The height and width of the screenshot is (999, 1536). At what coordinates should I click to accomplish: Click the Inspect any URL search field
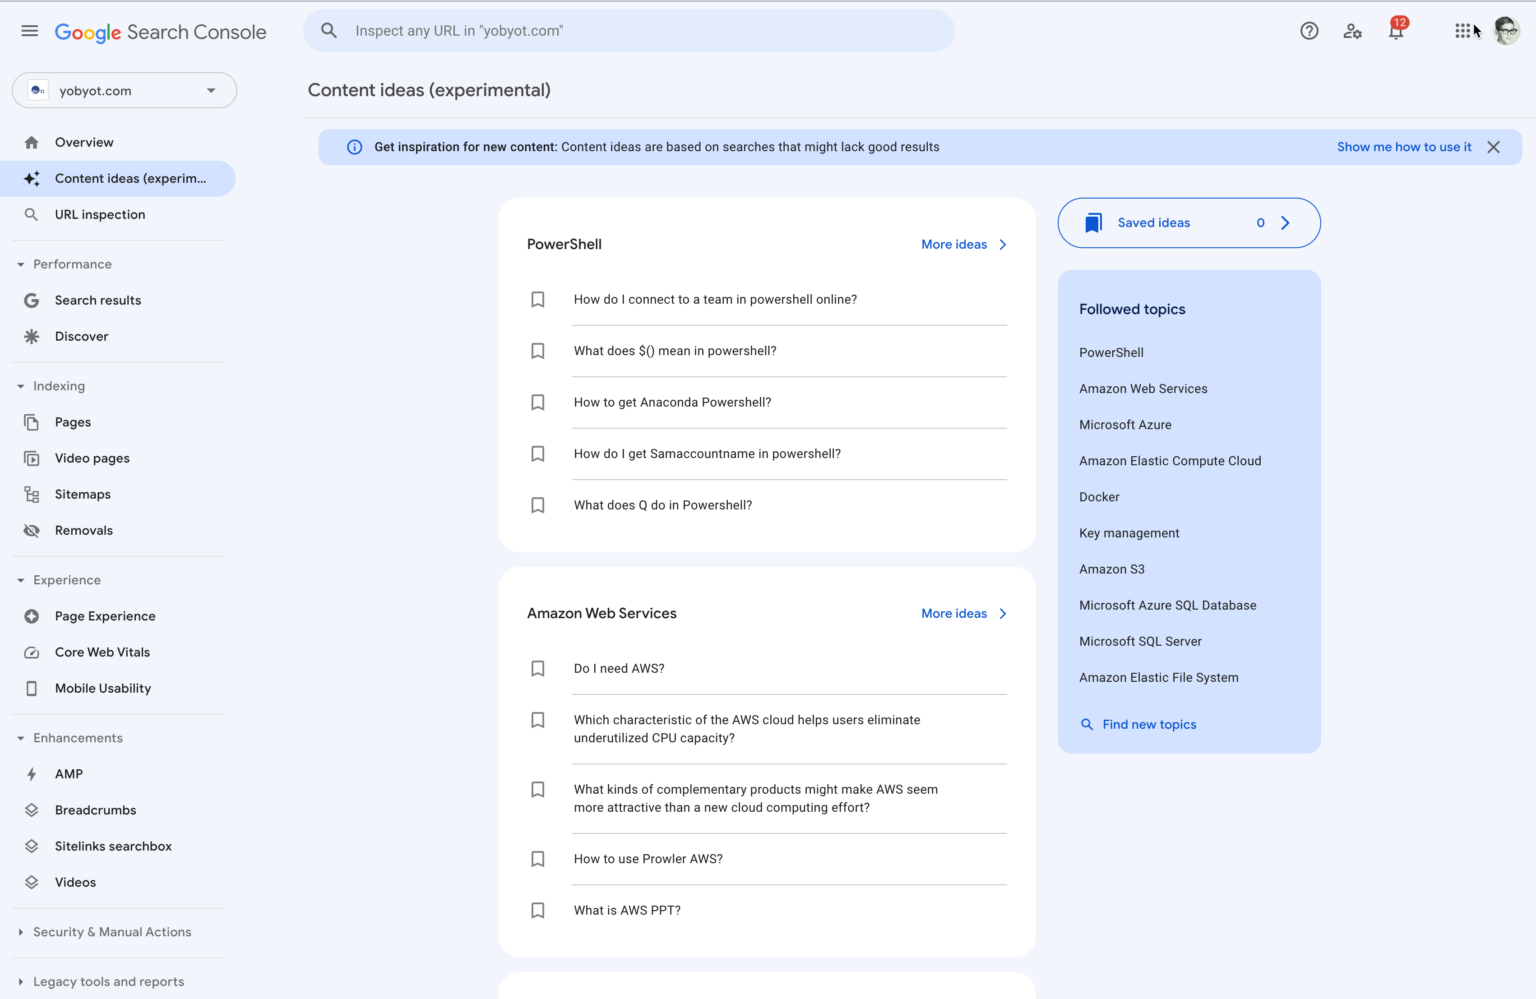click(629, 31)
